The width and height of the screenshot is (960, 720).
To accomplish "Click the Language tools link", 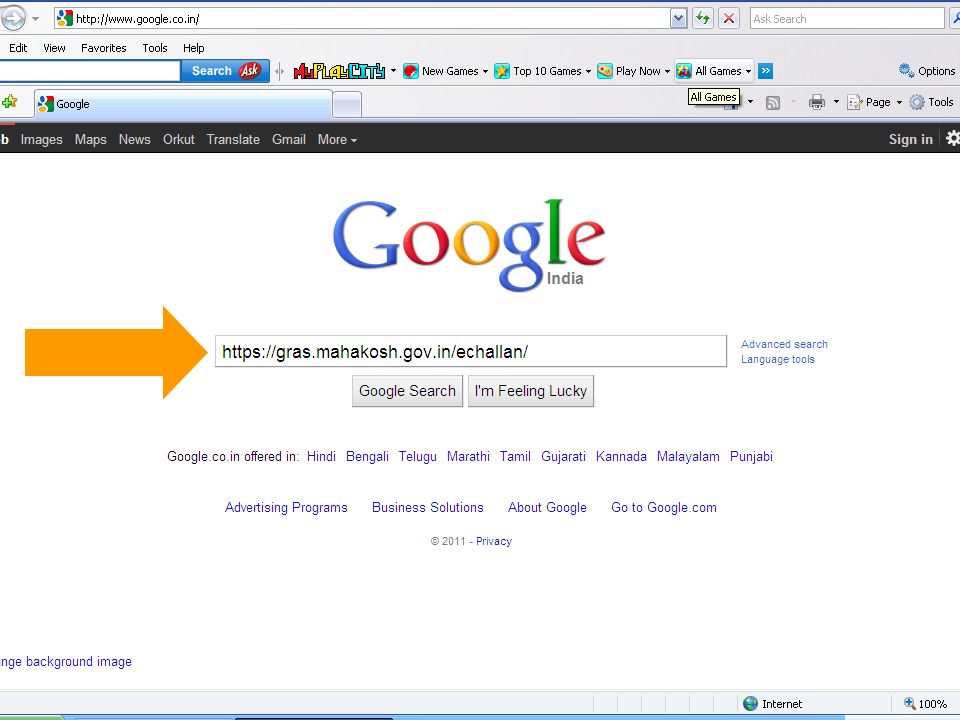I will point(778,359).
